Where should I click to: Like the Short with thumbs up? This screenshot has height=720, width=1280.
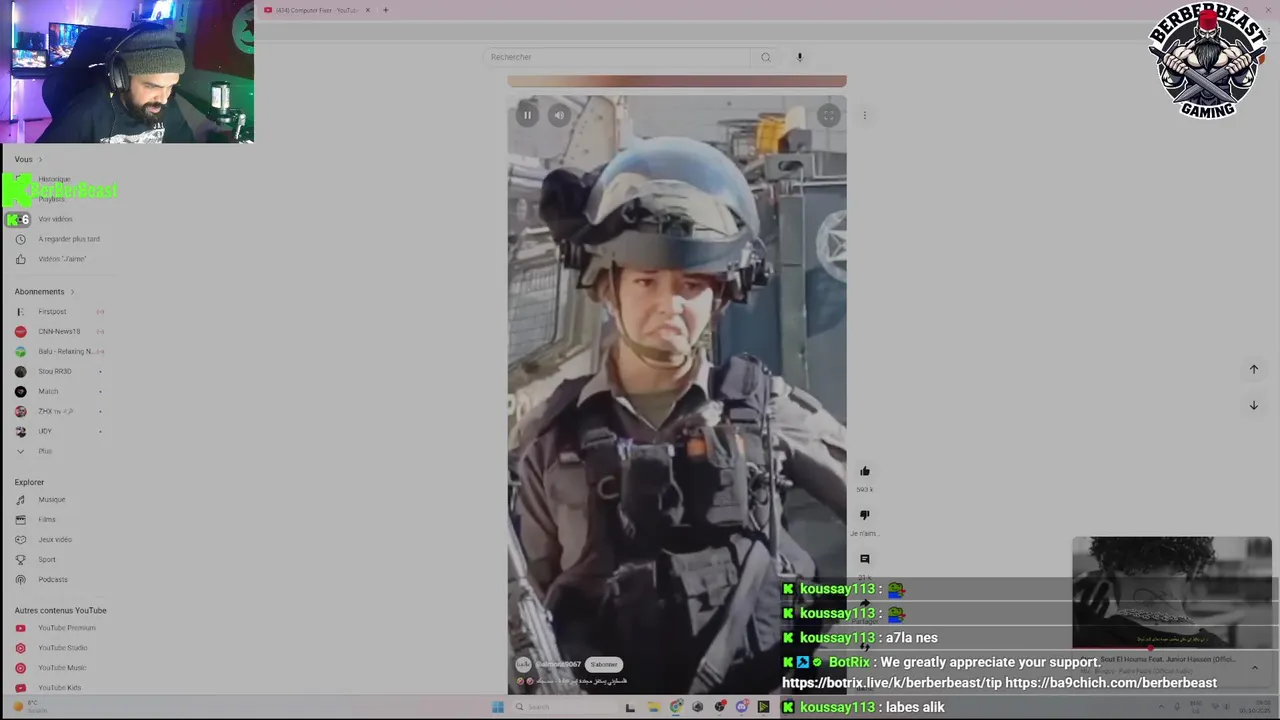865,471
